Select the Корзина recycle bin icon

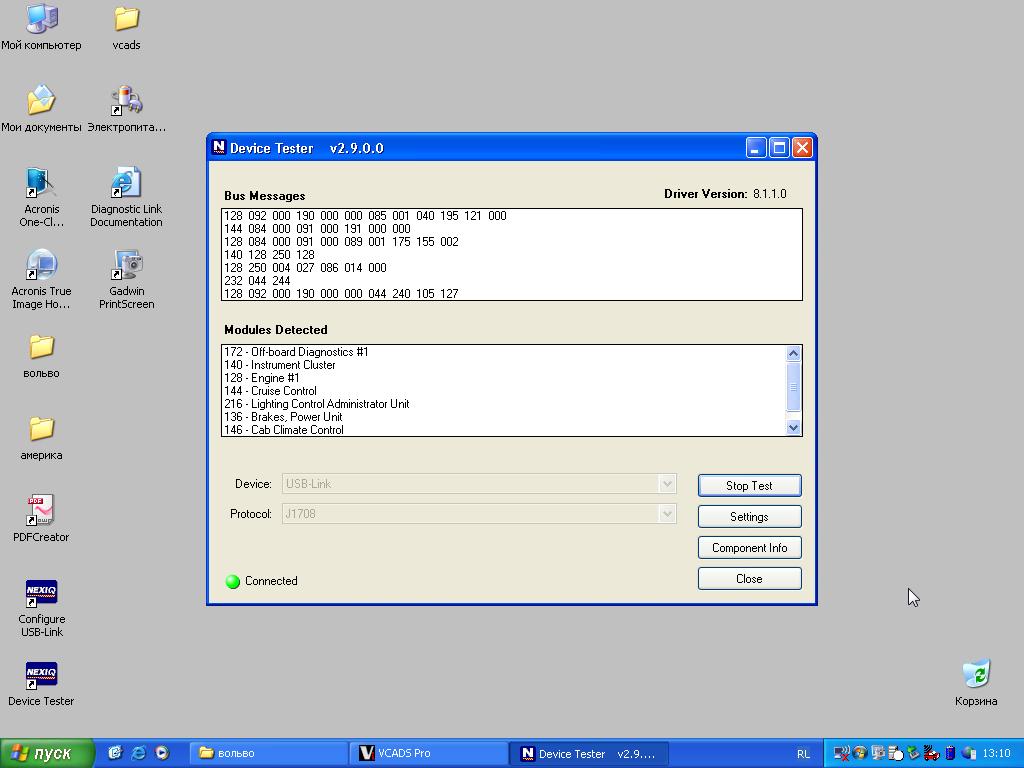point(976,683)
